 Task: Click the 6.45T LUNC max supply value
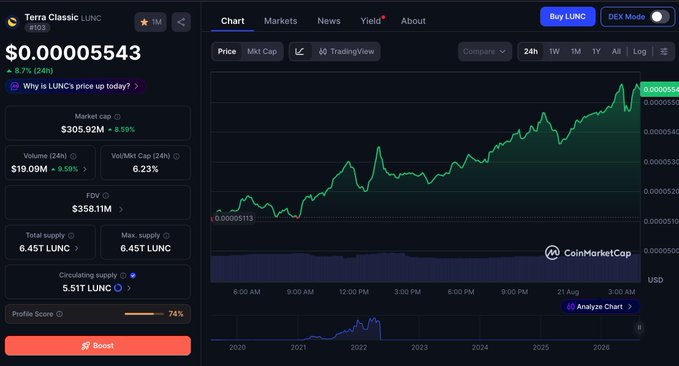(x=146, y=249)
